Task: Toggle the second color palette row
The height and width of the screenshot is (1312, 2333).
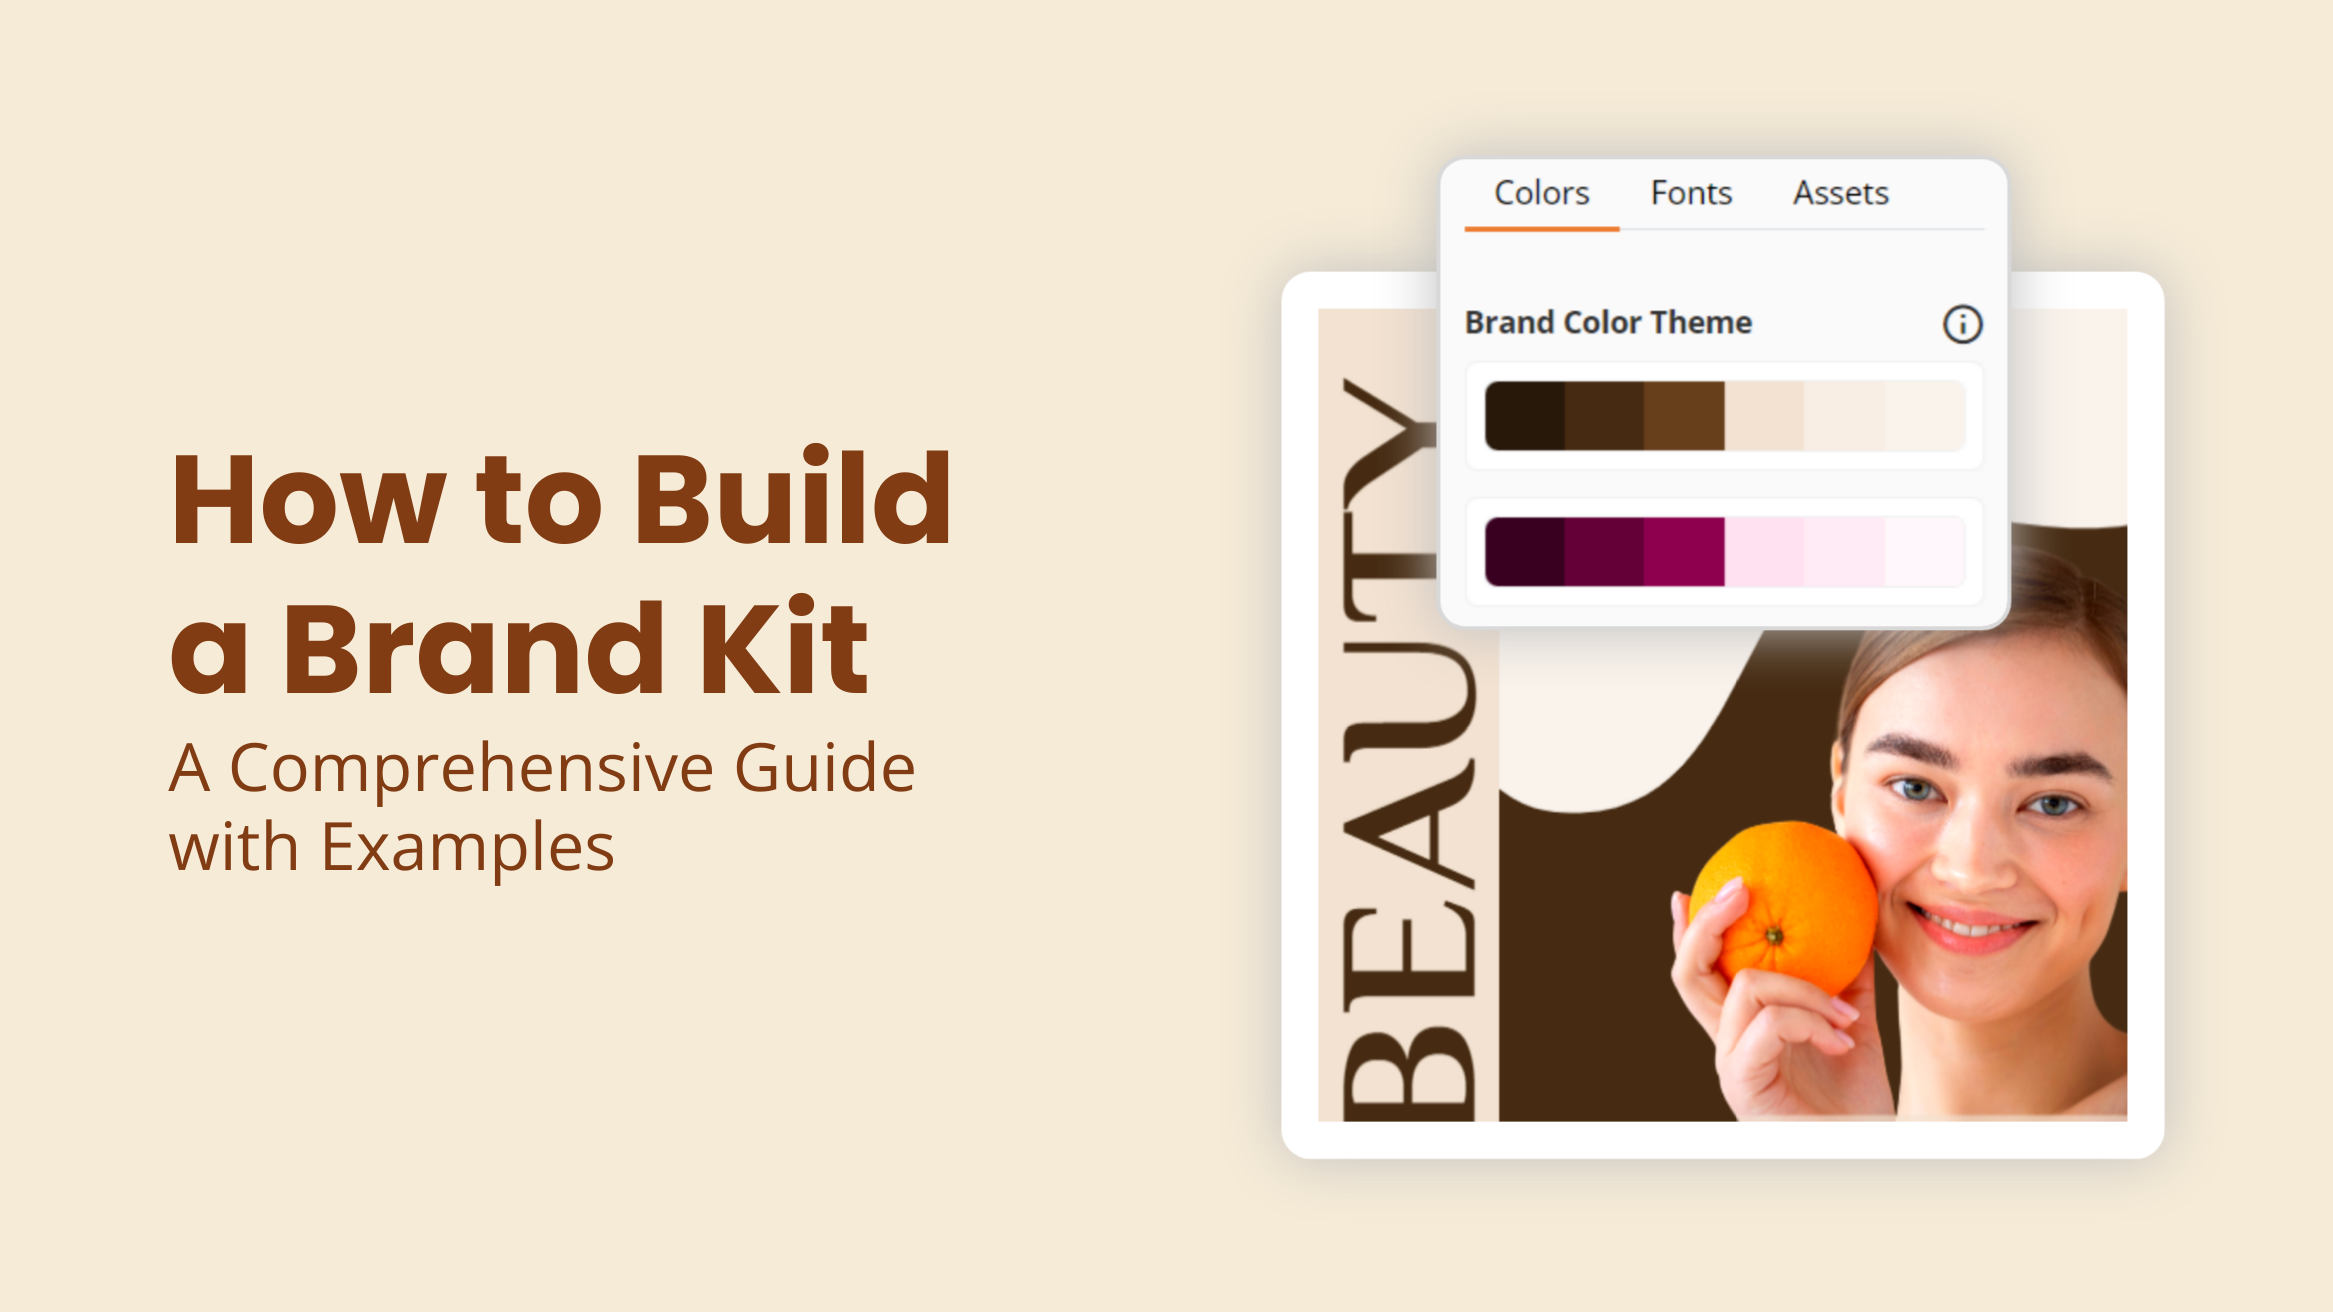Action: [x=1724, y=551]
